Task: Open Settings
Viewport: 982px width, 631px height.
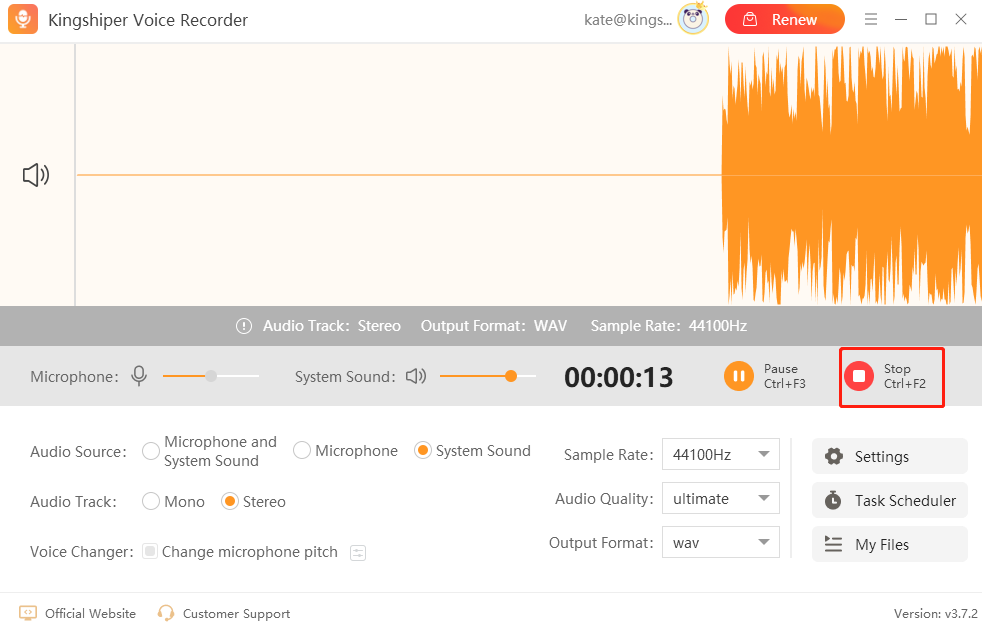Action: [x=890, y=456]
